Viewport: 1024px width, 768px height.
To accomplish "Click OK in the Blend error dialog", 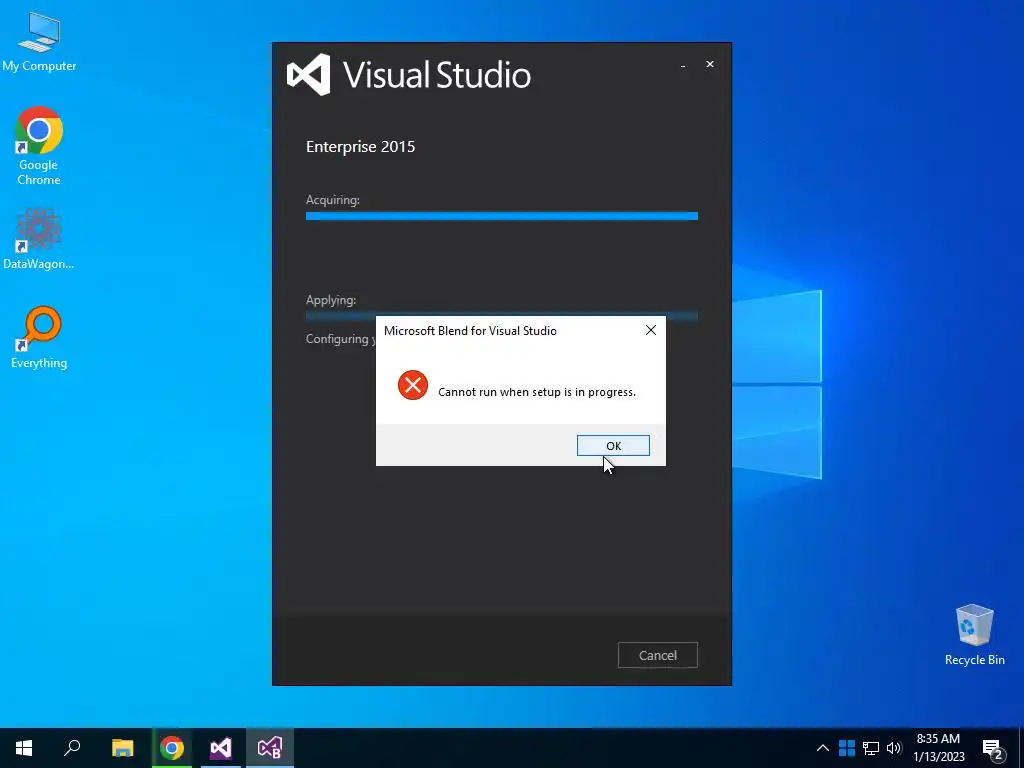I will point(613,445).
